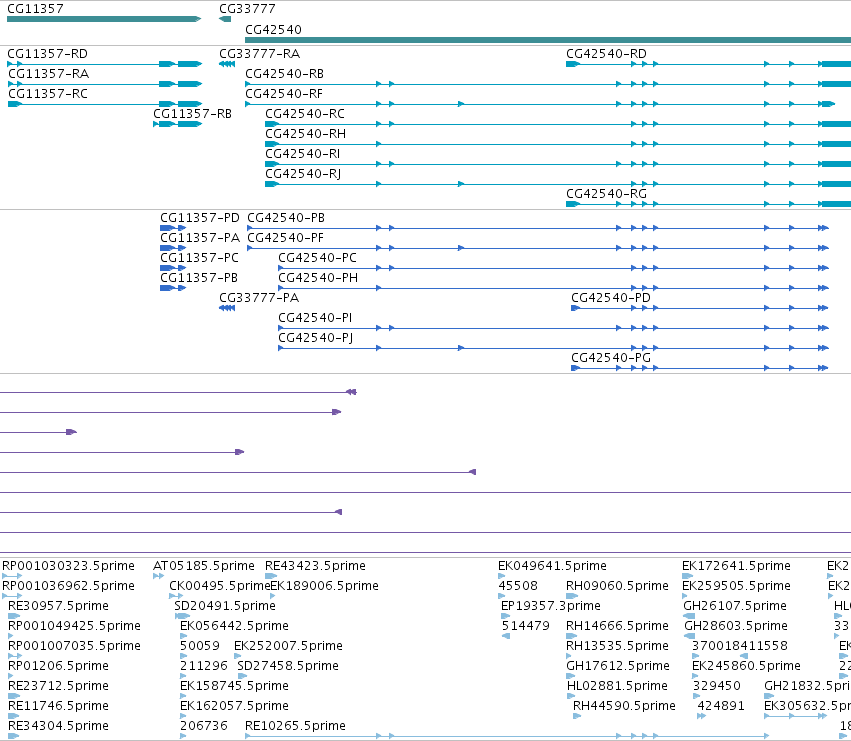Select transcript label CG42540-RF
This screenshot has width=851, height=741.
click(x=284, y=94)
